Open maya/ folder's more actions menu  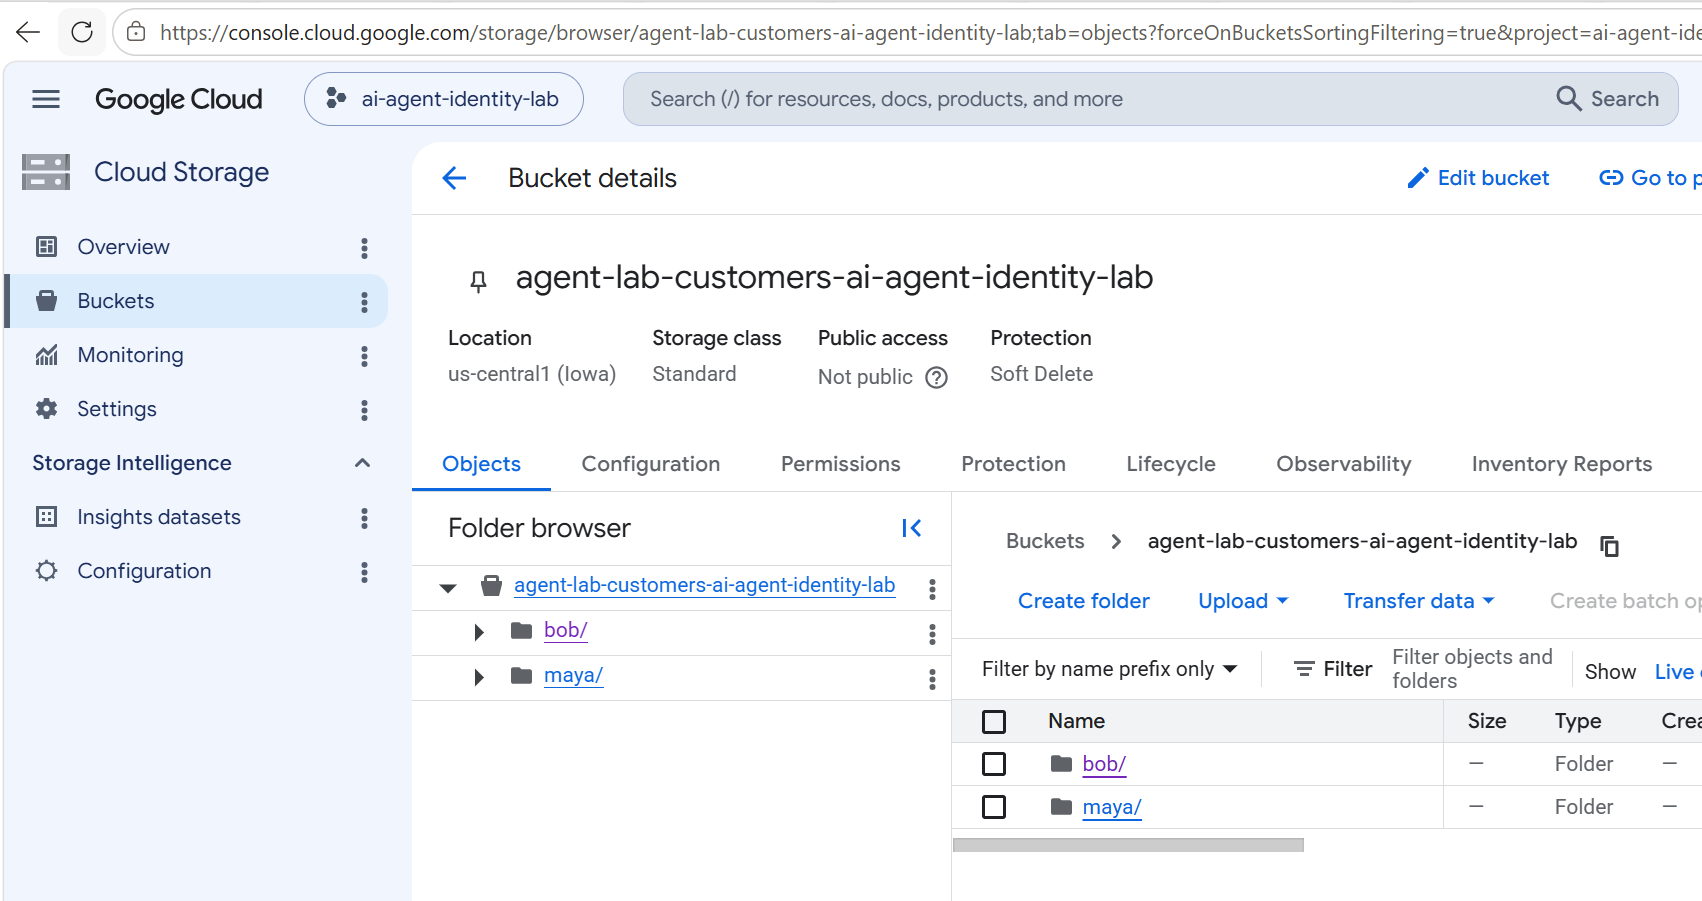point(932,679)
